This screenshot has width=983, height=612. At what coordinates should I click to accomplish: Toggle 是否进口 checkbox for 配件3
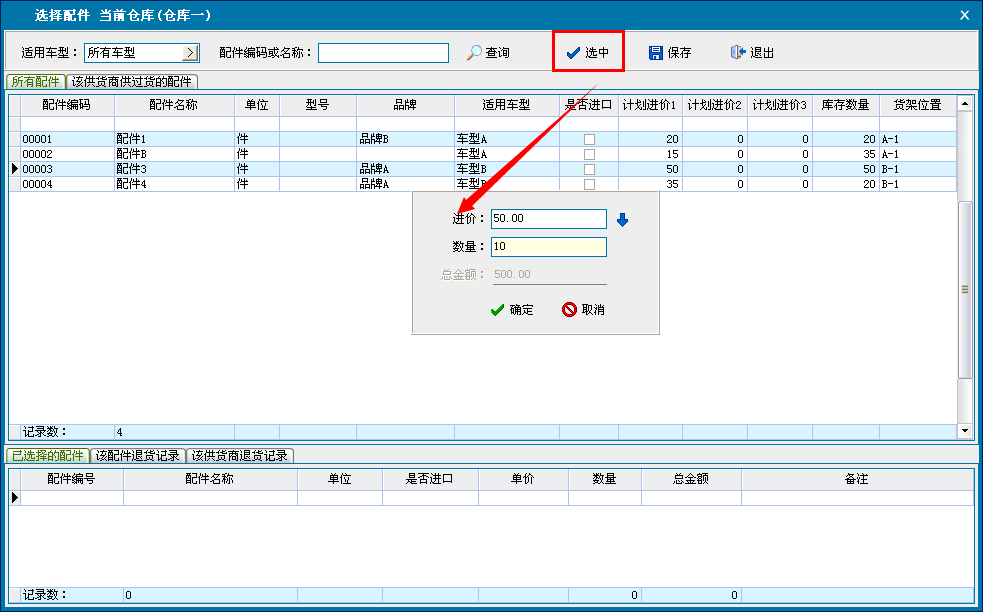pyautogui.click(x=589, y=169)
